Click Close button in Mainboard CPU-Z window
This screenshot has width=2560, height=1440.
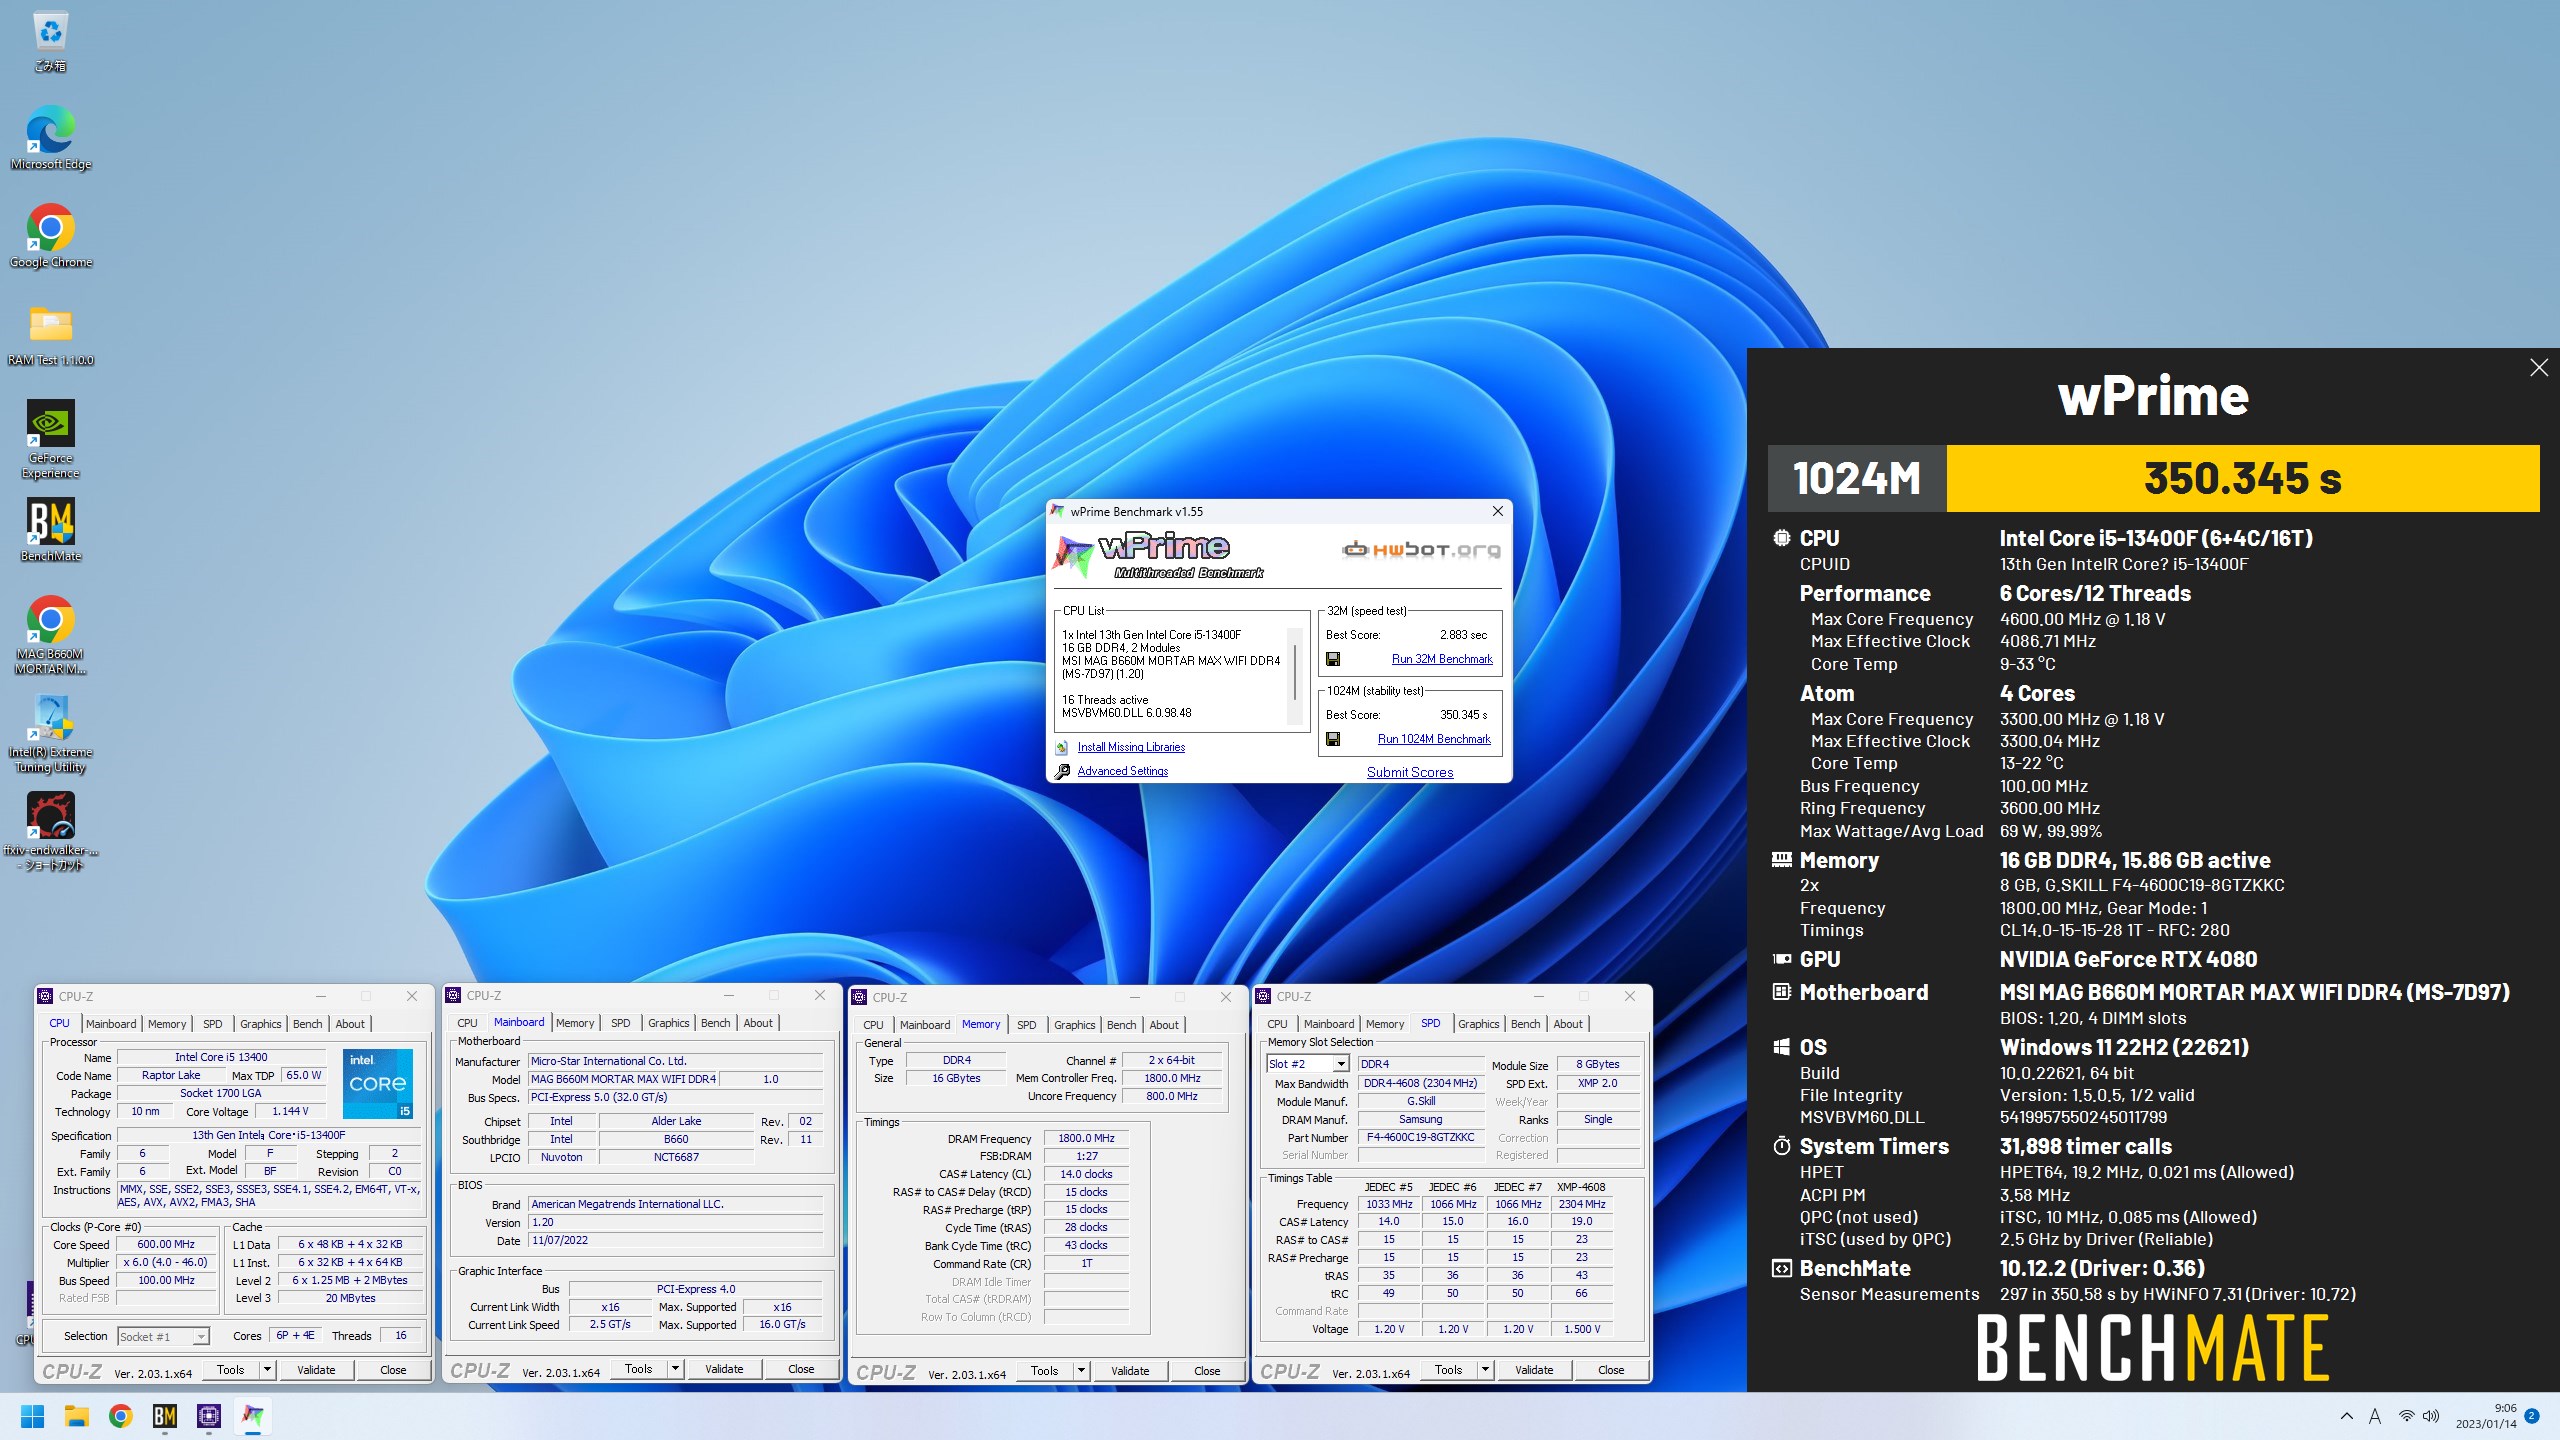801,1369
